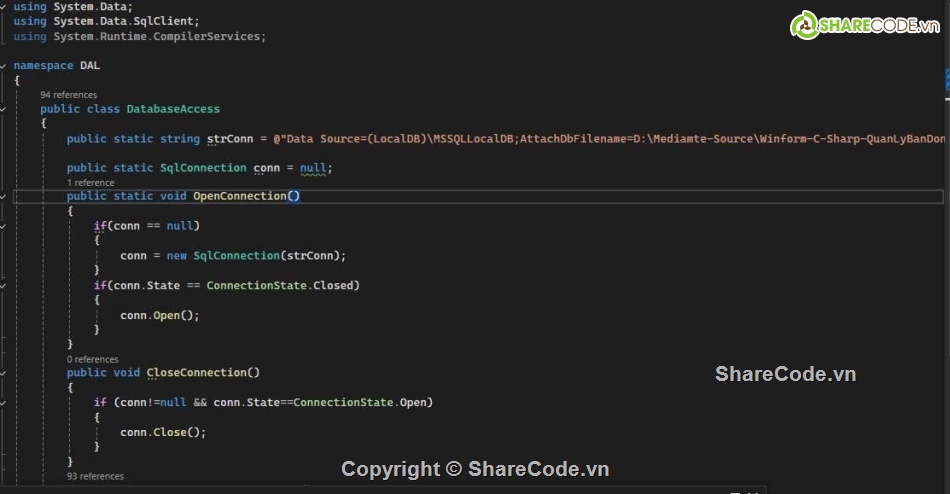The width and height of the screenshot is (950, 494).
Task: Click the 'conn.Open();' statement
Action: coord(160,315)
